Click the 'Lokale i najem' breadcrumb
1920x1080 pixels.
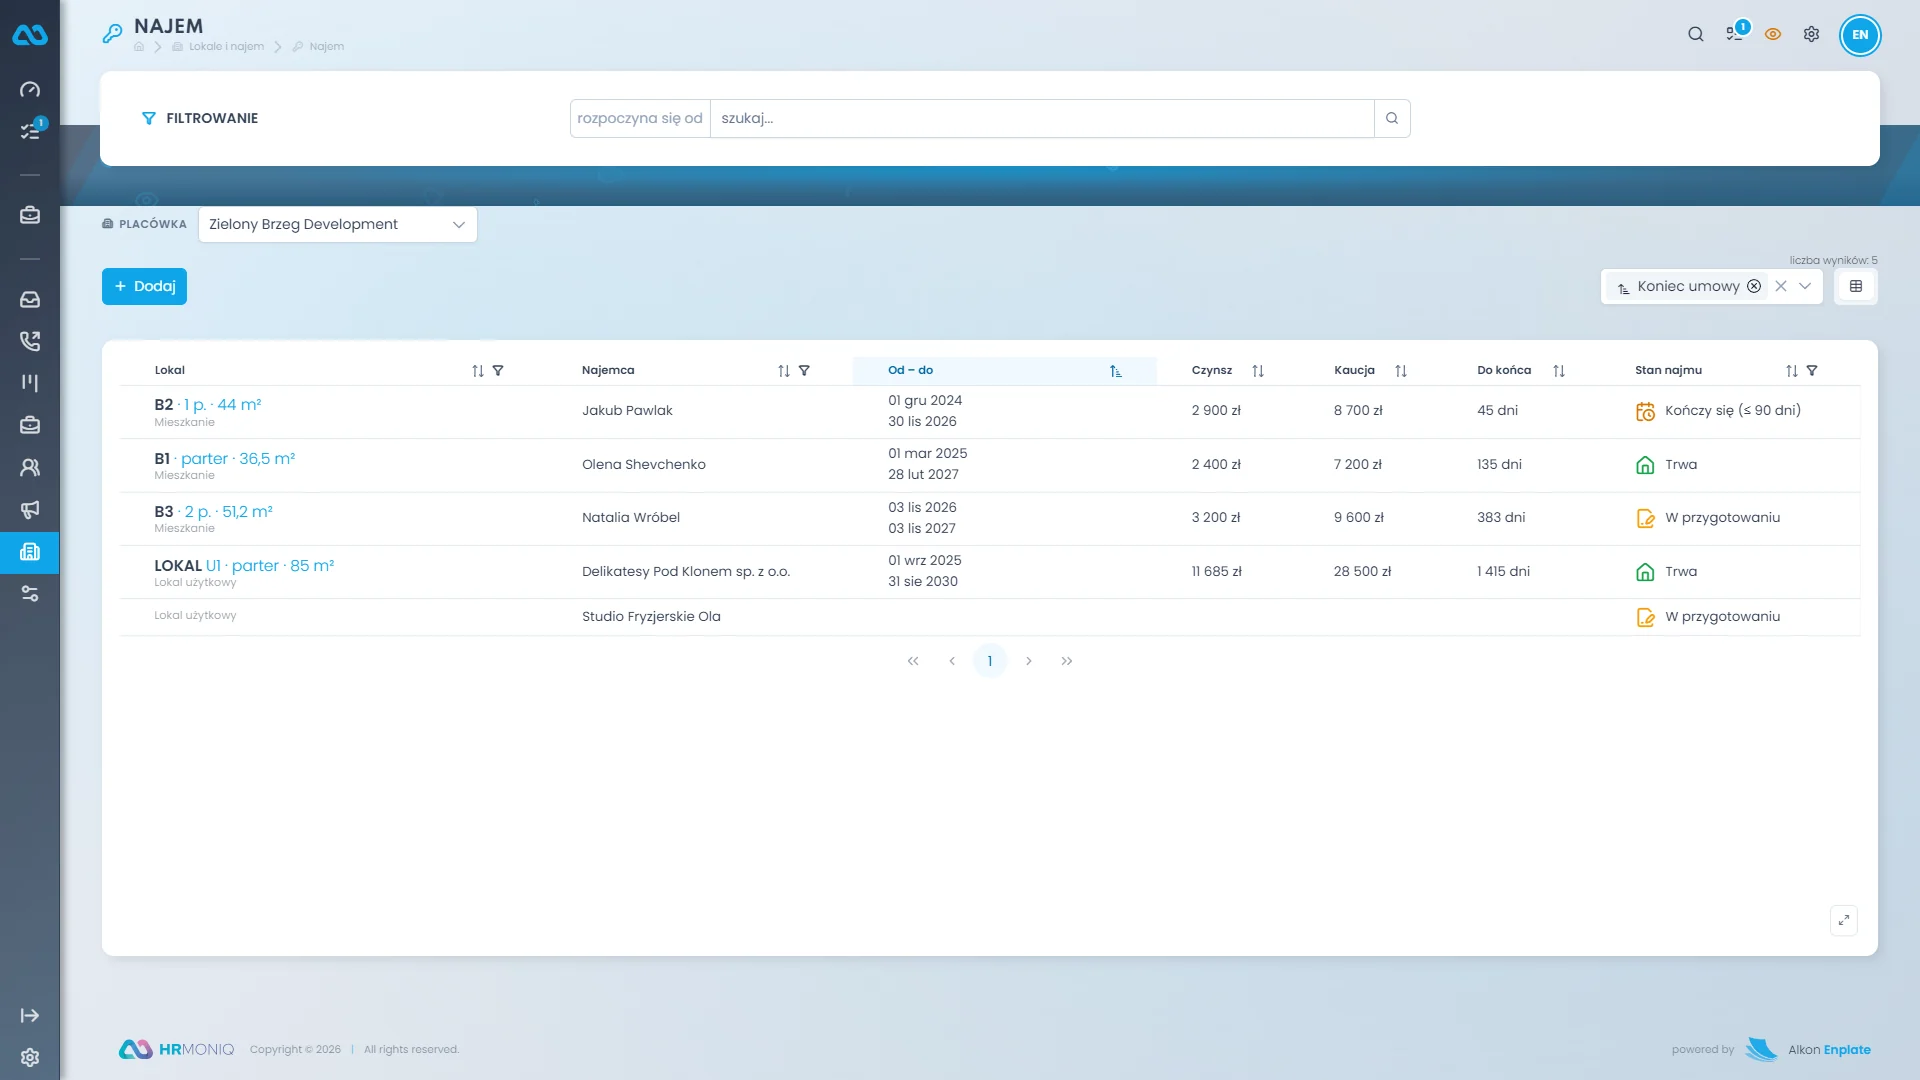226,47
